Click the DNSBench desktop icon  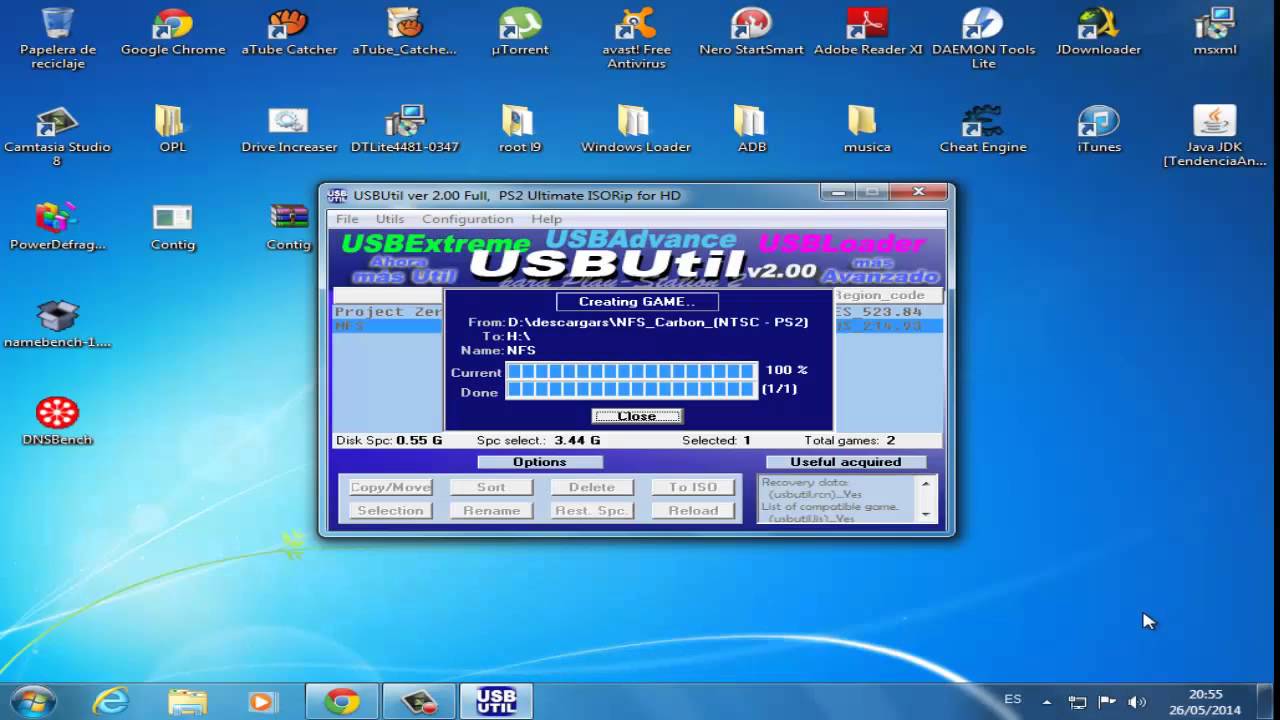(57, 421)
